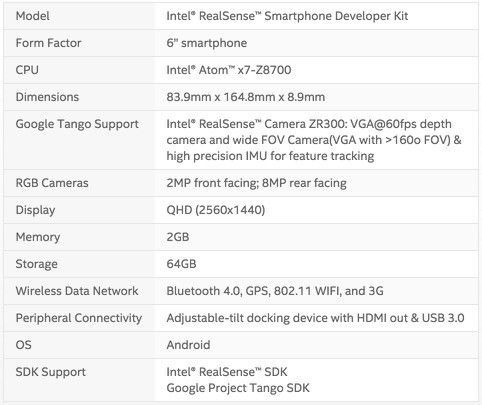Click the Intel Atom x7-Z8700 value

pyautogui.click(x=229, y=70)
